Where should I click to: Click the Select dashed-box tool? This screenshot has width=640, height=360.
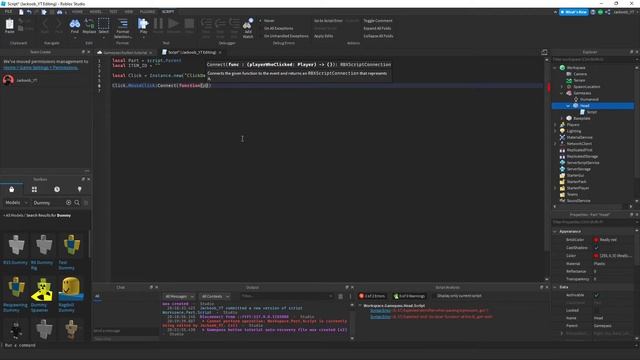click(x=104, y=26)
